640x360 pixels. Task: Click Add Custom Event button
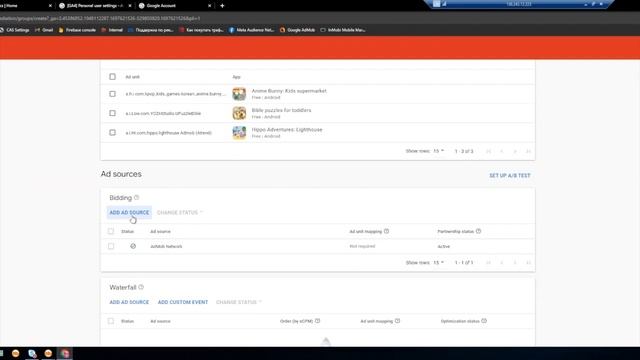tap(183, 302)
